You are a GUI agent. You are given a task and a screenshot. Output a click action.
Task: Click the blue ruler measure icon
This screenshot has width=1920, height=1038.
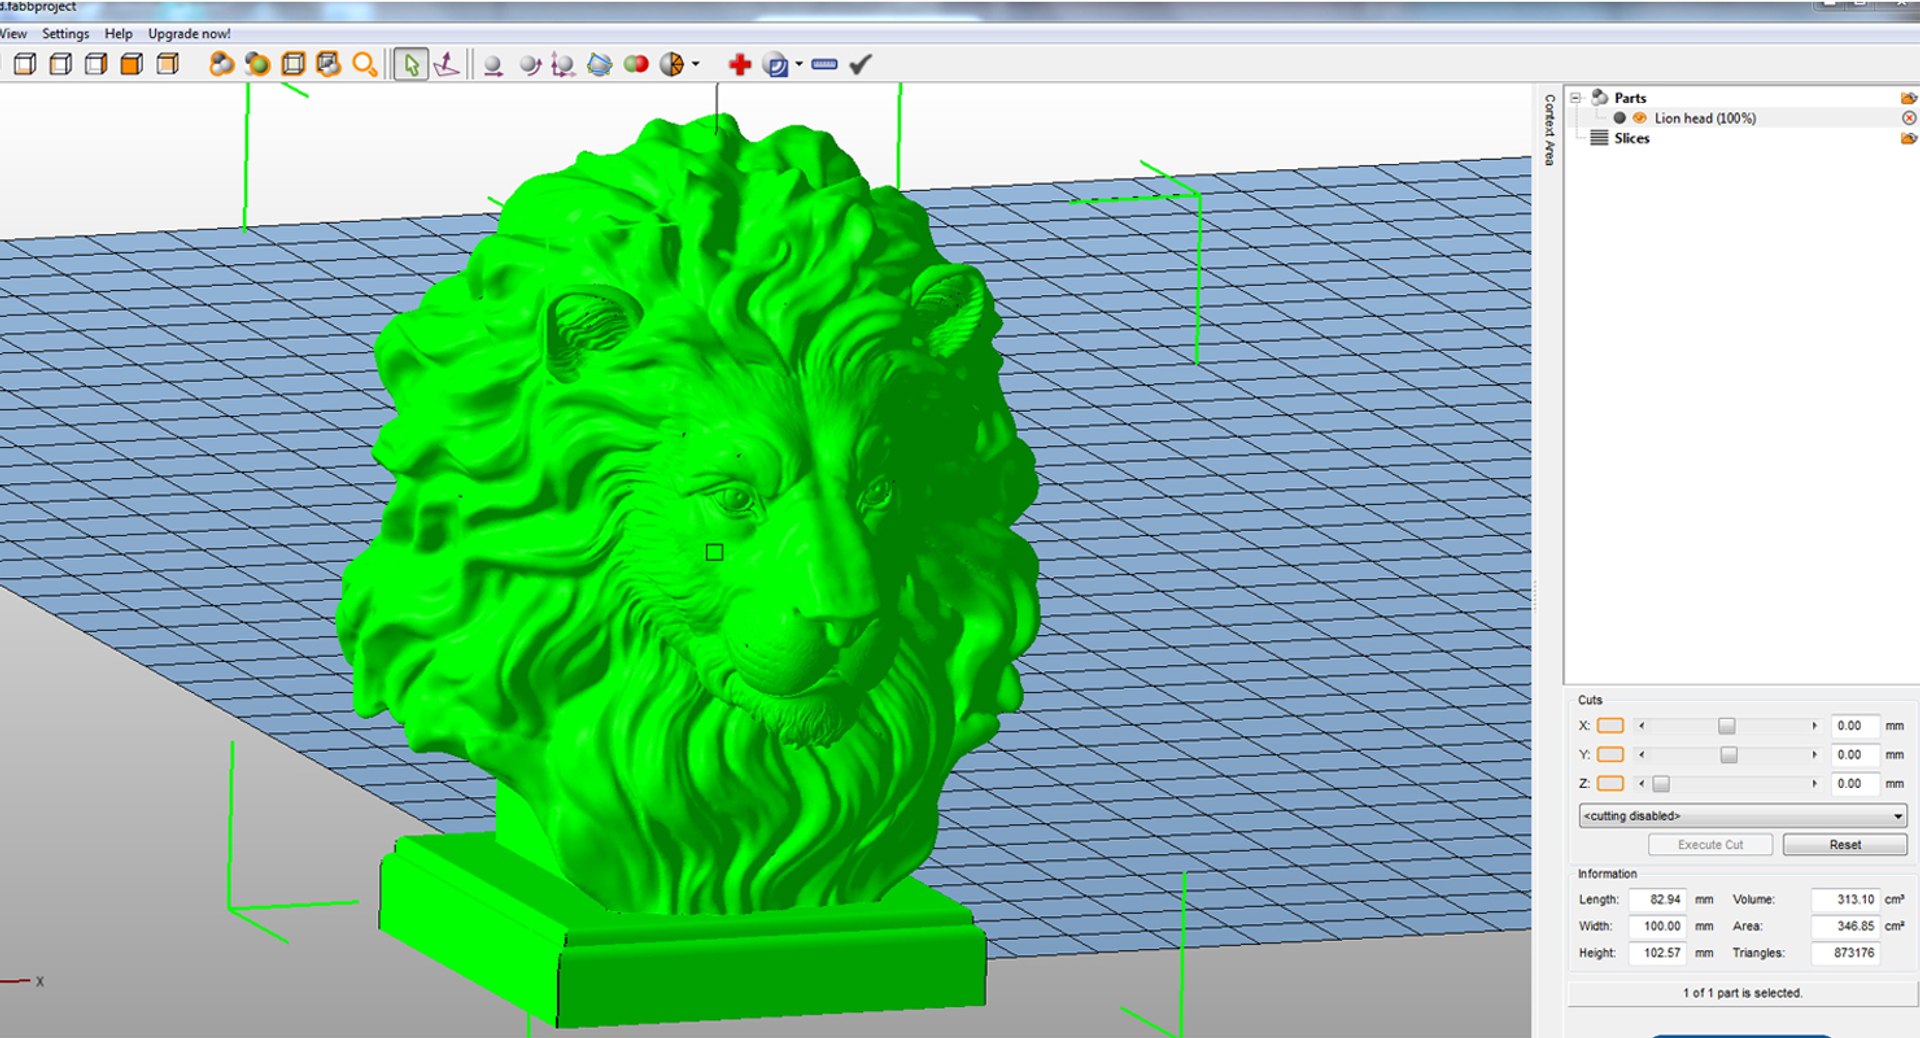(825, 64)
